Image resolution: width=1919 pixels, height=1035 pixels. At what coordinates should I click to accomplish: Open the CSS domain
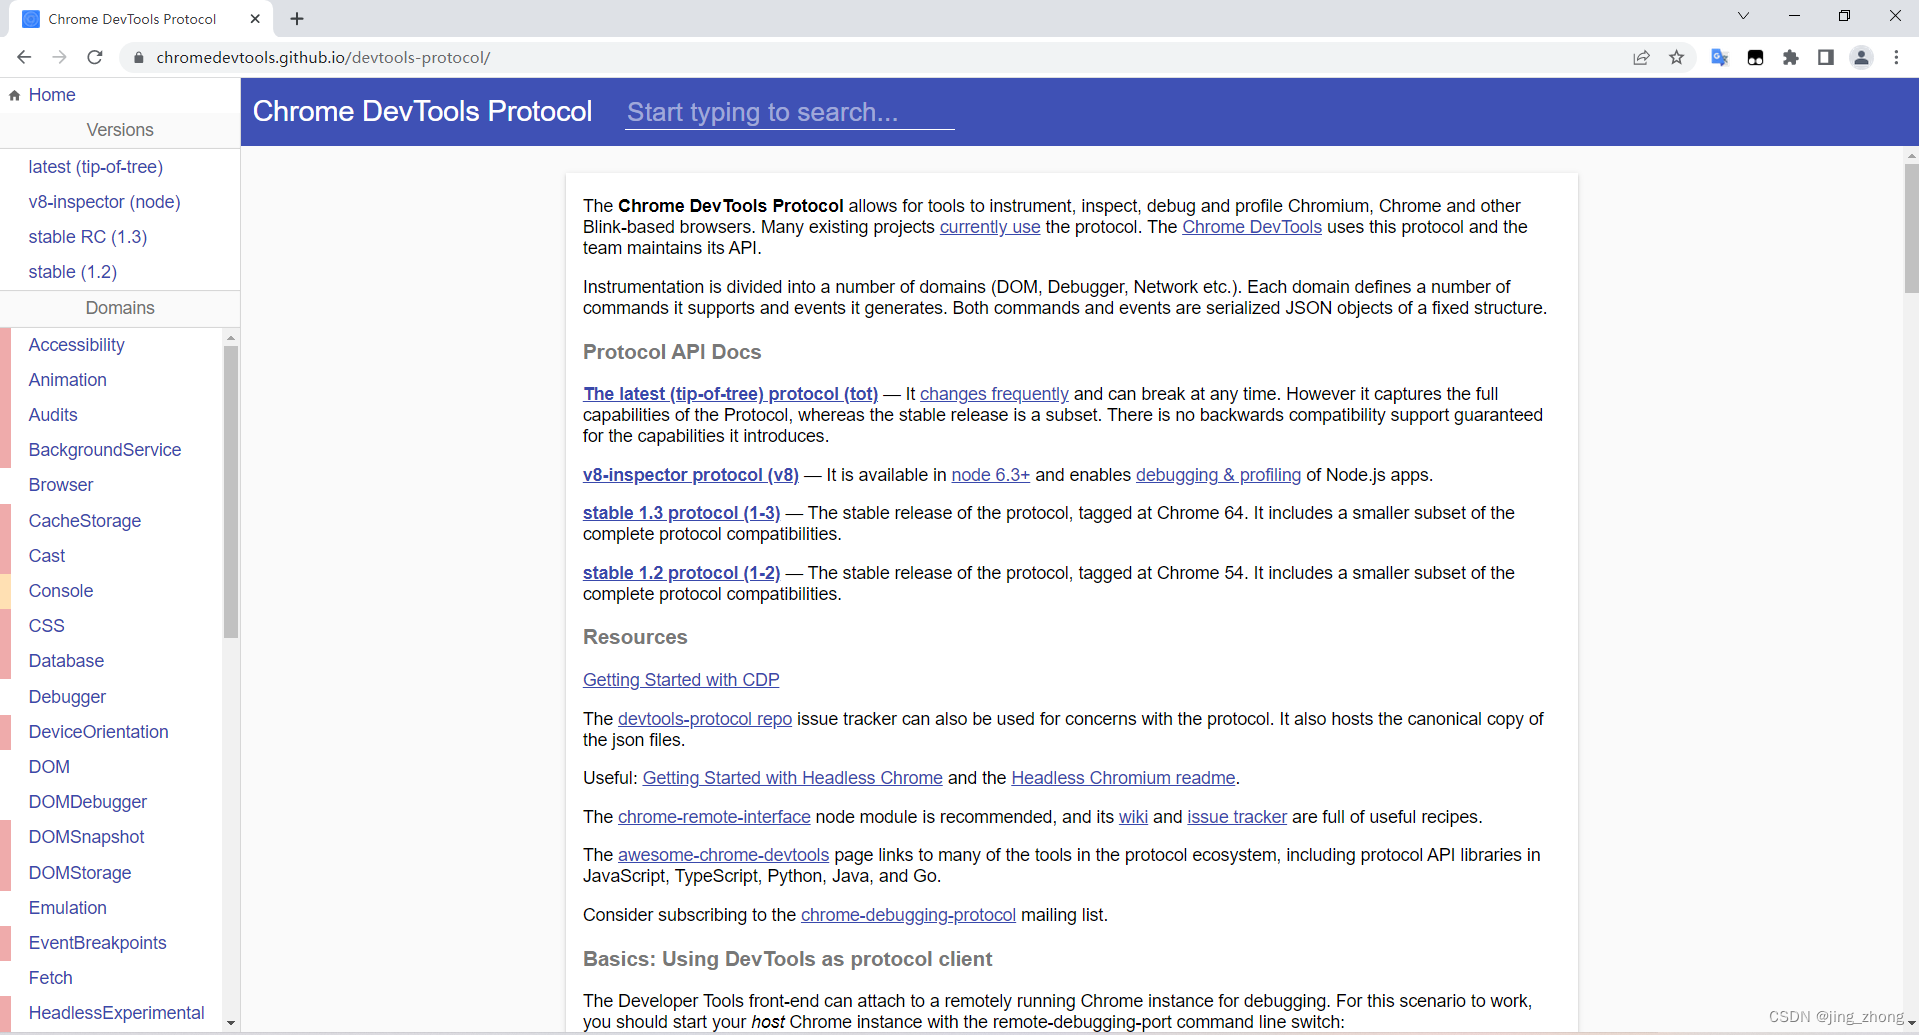[46, 626]
